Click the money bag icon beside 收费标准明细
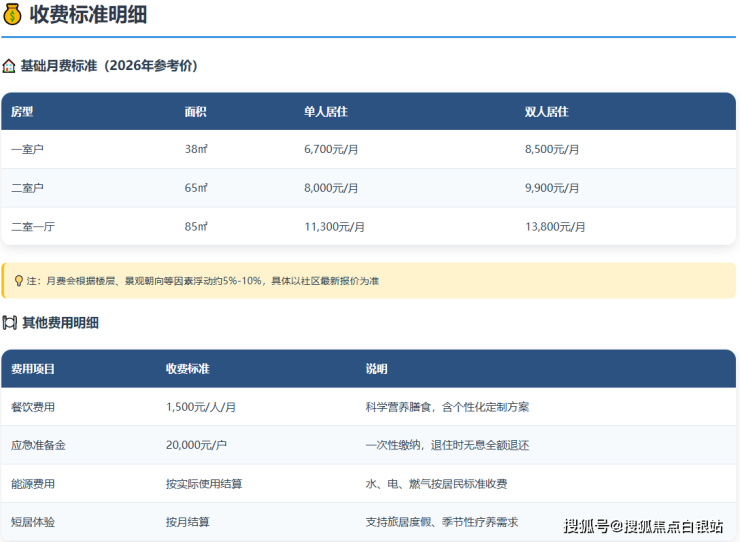The height and width of the screenshot is (542, 740). 12,14
